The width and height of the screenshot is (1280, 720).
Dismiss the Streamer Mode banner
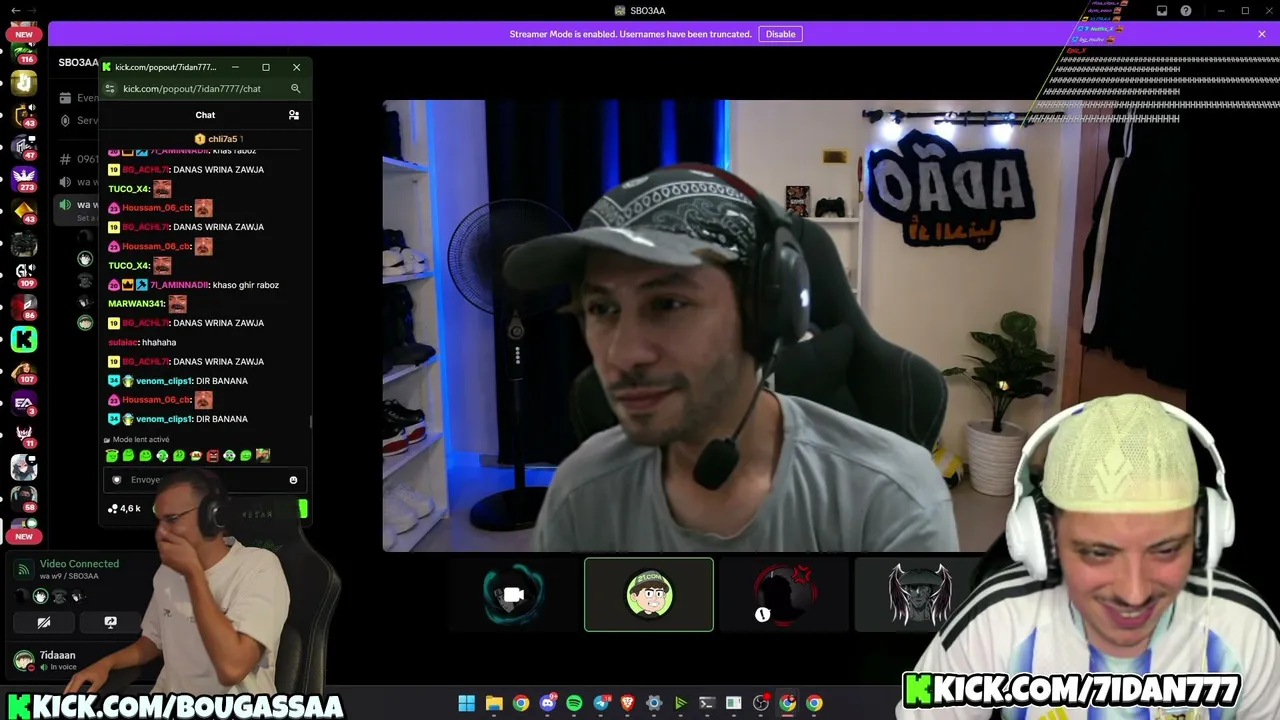click(x=1262, y=34)
